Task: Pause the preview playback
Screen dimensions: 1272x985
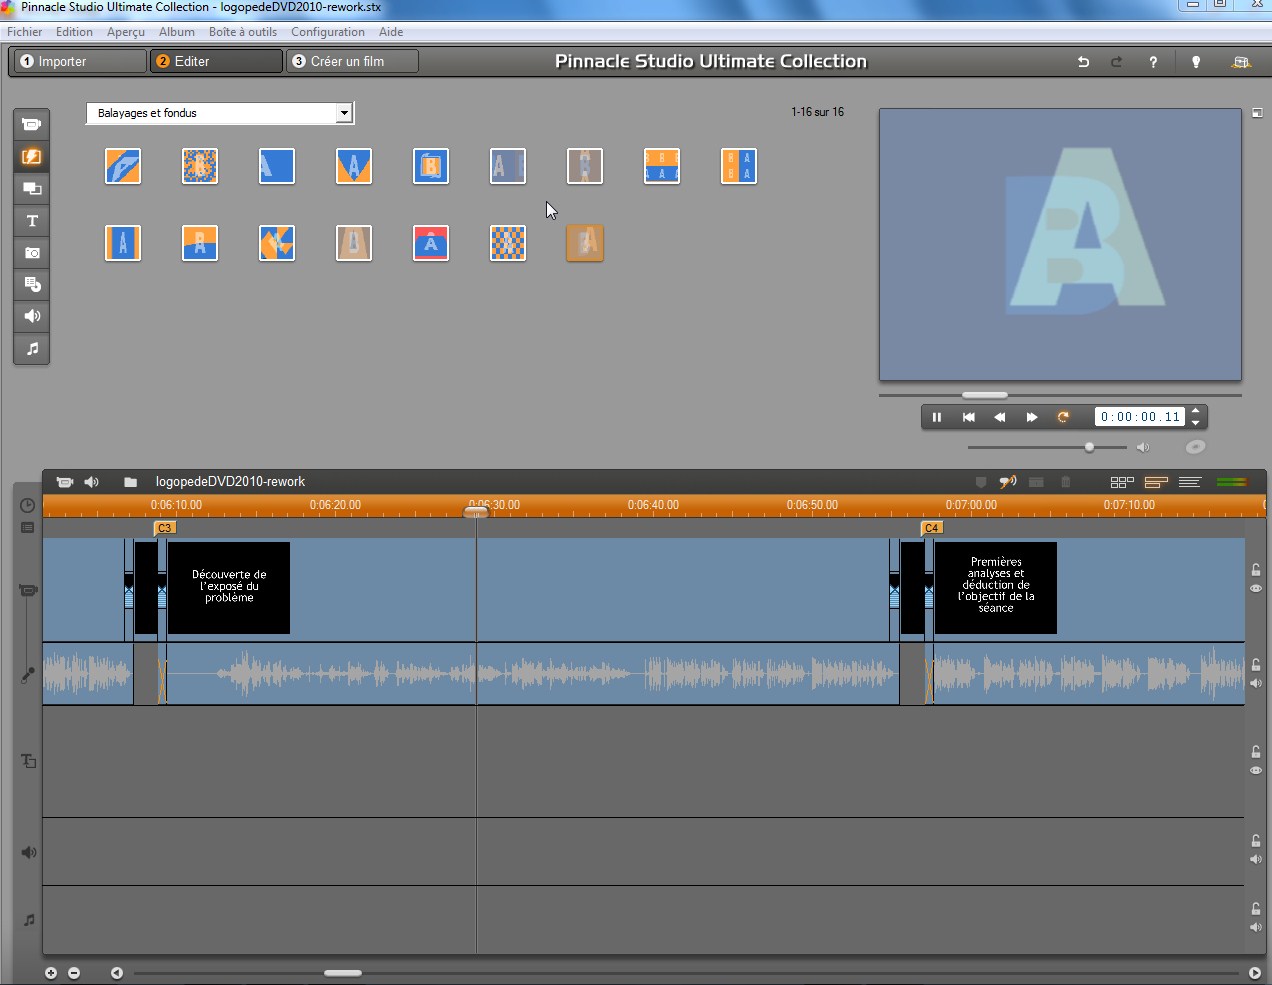Action: 937,417
